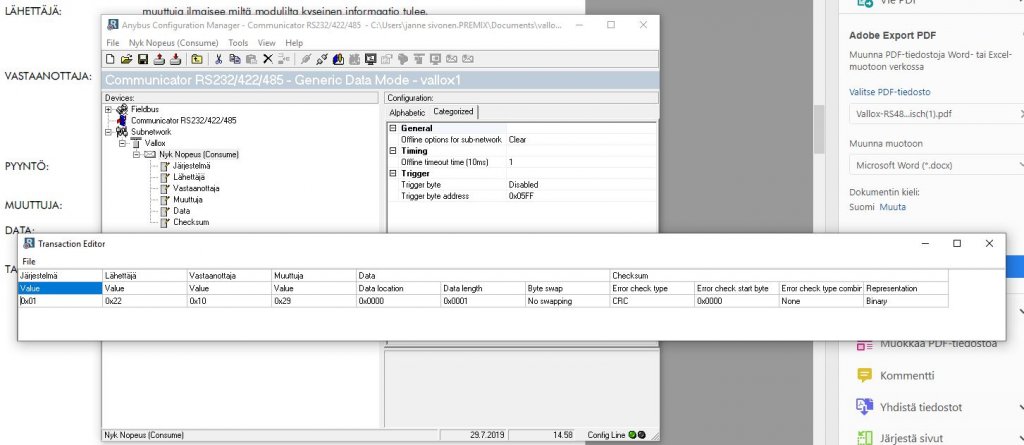The width and height of the screenshot is (1024, 445).
Task: Click the New document toolbar icon
Action: click(x=110, y=59)
